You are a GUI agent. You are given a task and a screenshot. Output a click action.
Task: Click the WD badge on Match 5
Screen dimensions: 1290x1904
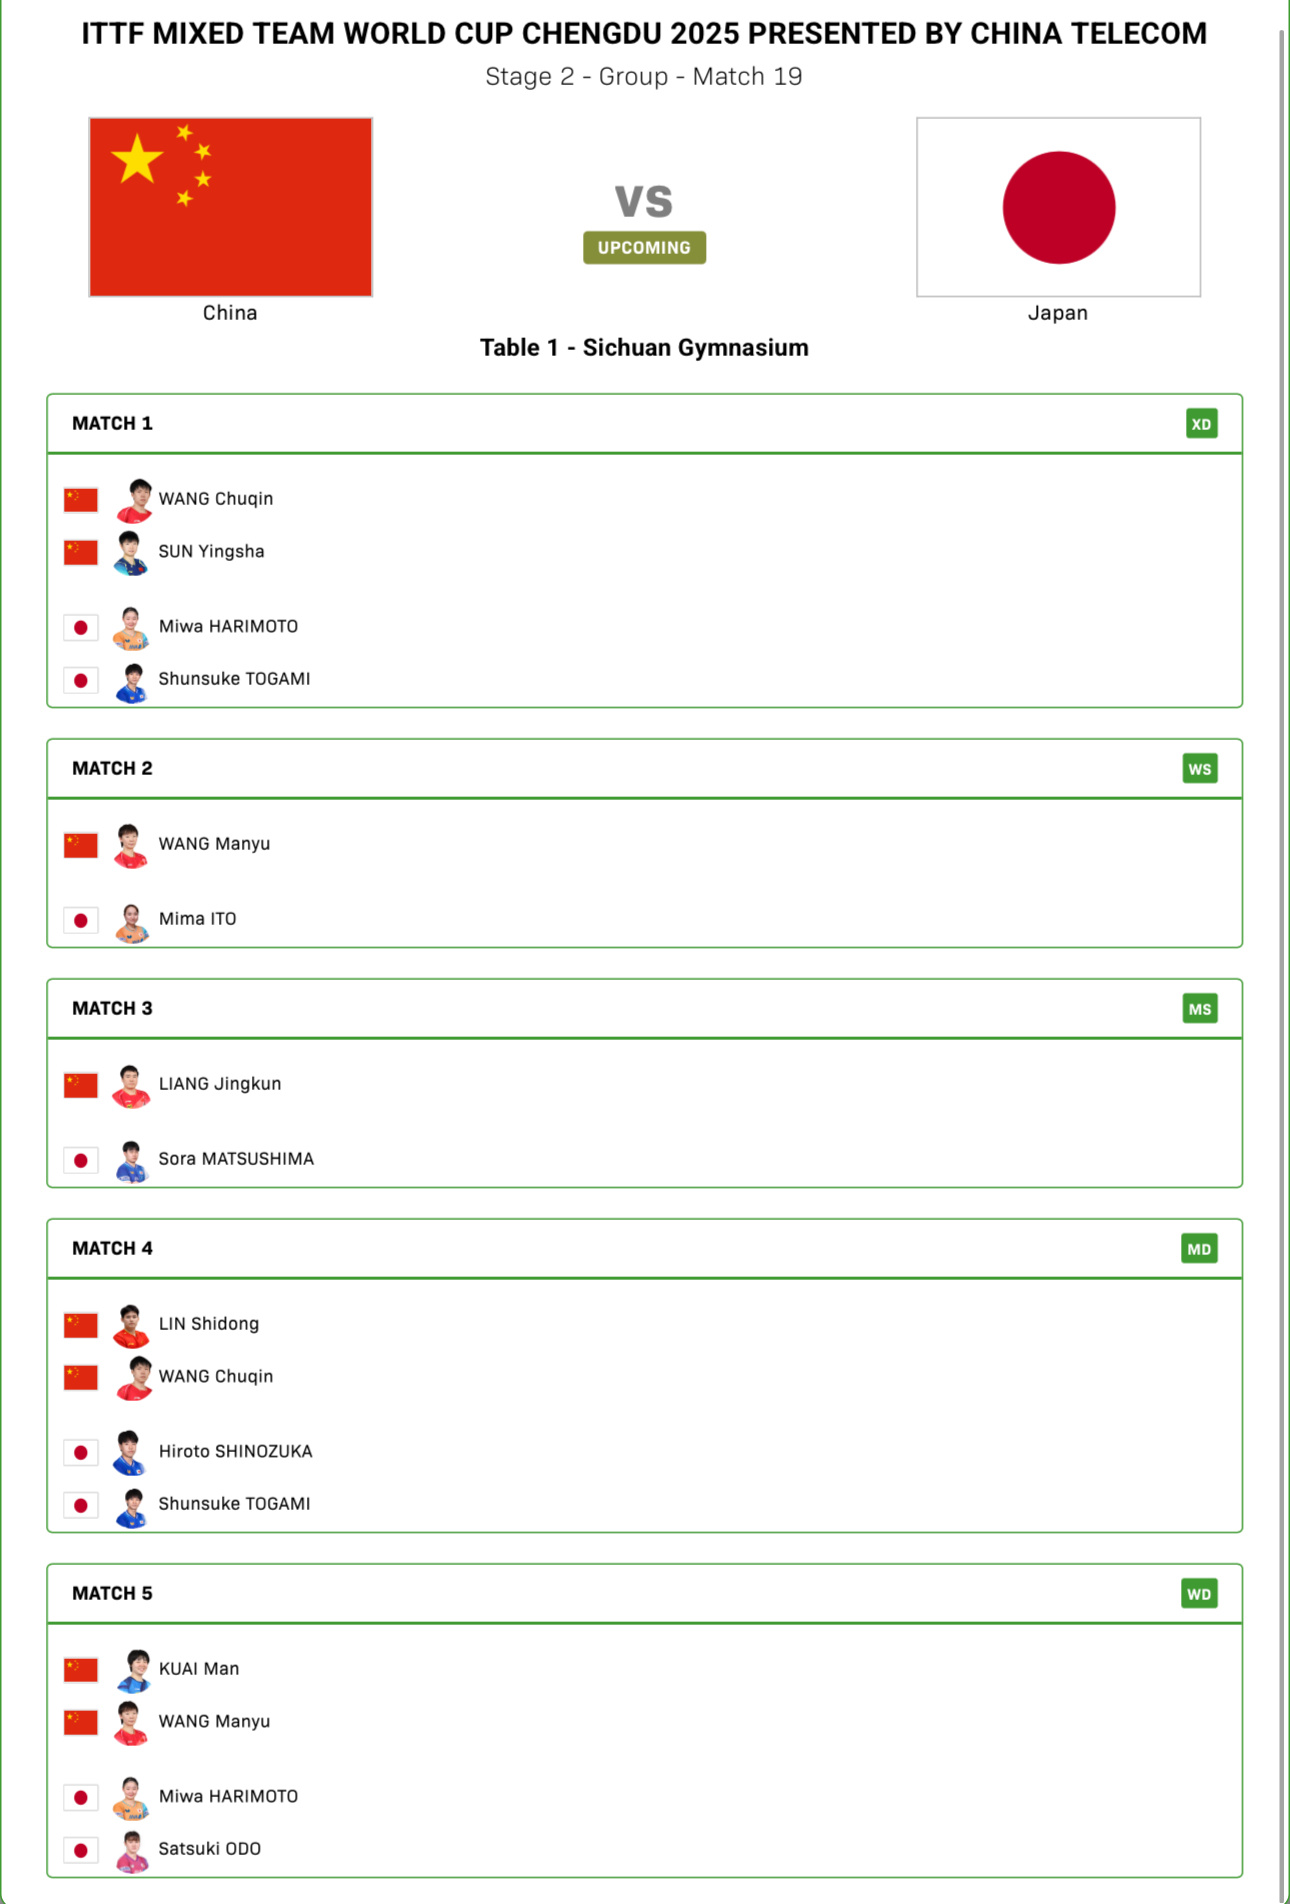[x=1199, y=1594]
